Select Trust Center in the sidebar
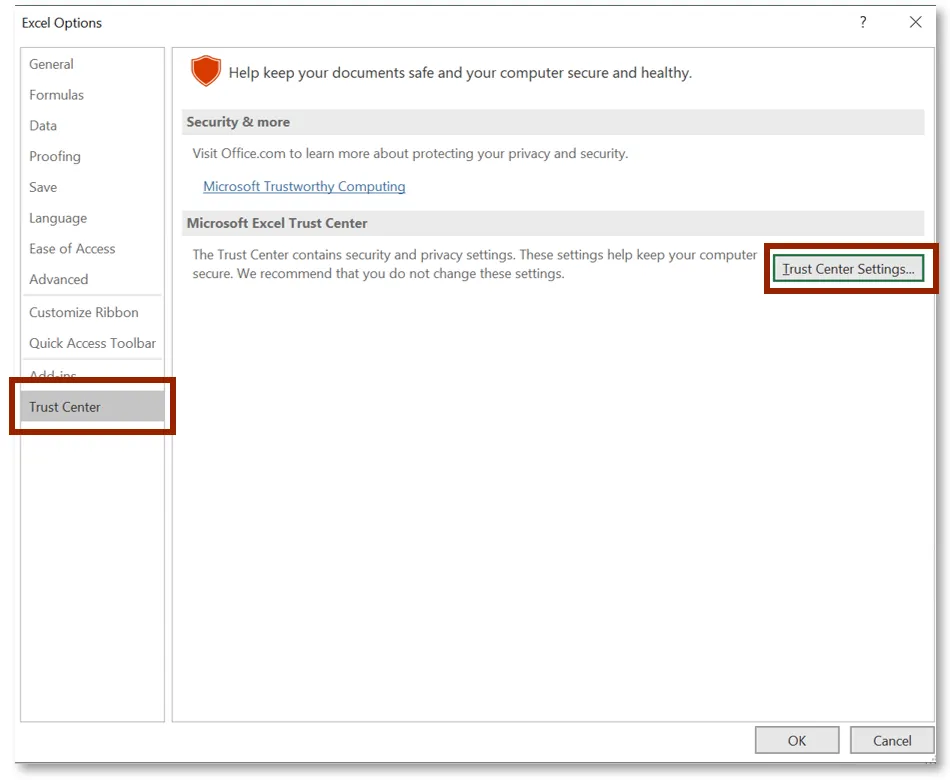Image resolution: width=950 pixels, height=780 pixels. click(x=65, y=407)
